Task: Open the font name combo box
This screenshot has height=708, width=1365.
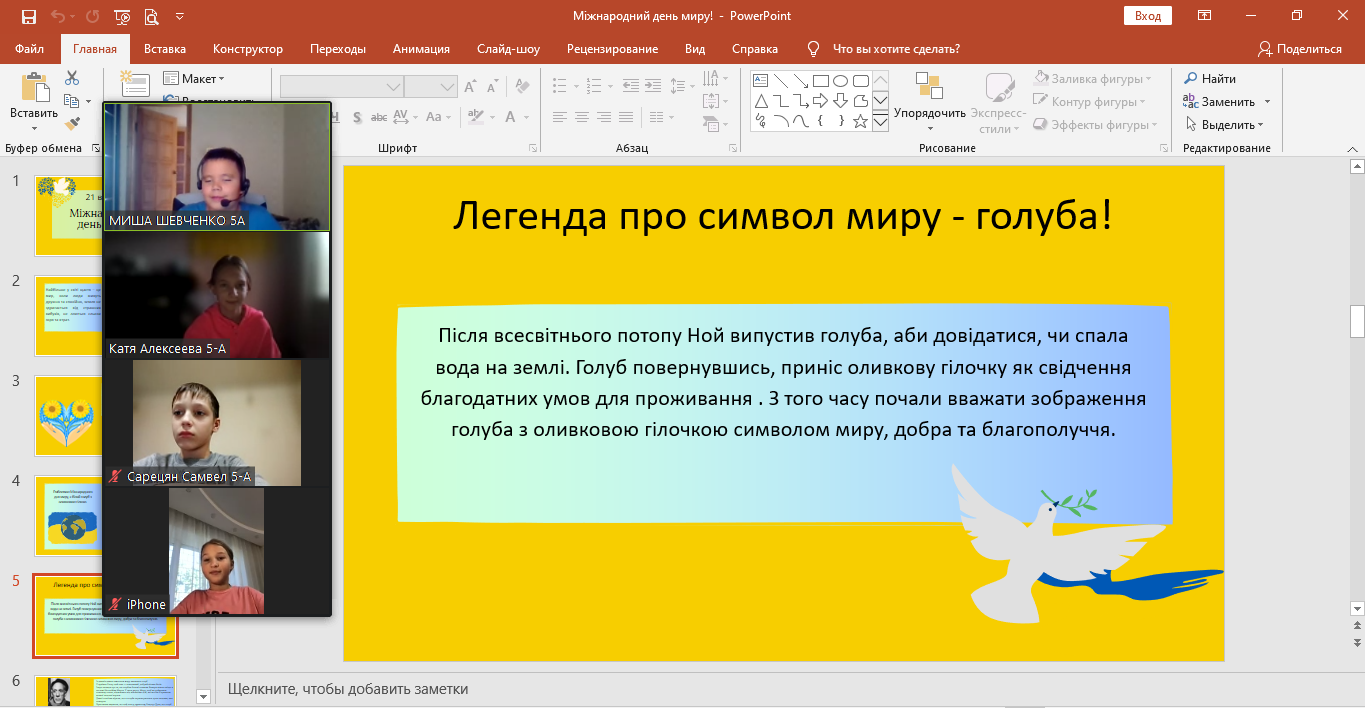Action: click(x=342, y=87)
